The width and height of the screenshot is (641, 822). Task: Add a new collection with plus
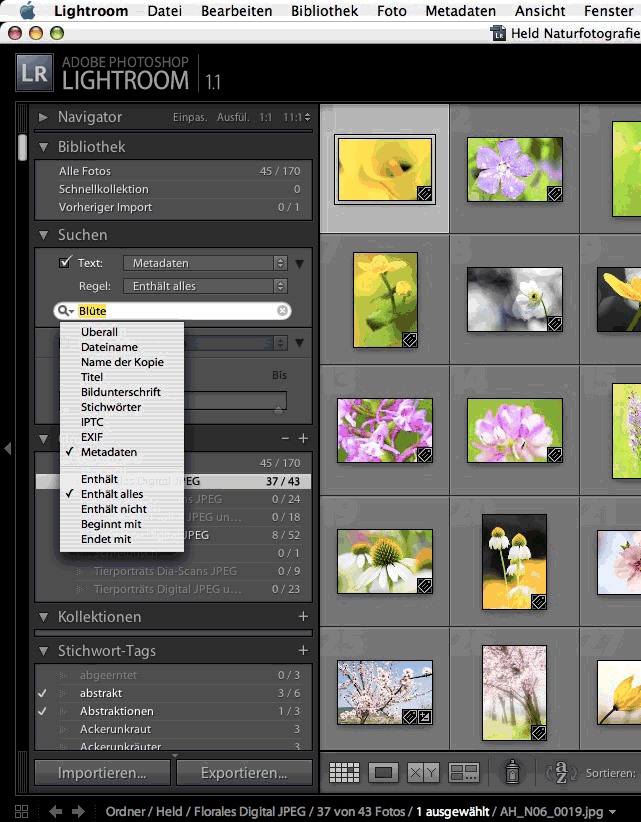[x=303, y=616]
